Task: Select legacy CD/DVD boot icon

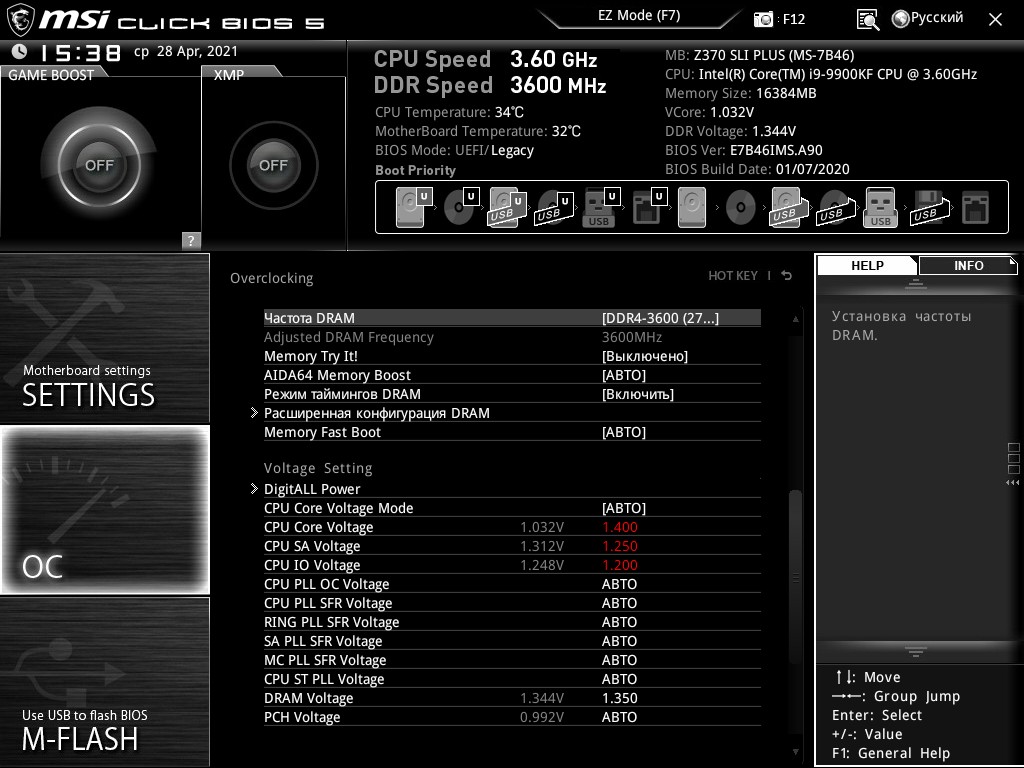Action: (x=741, y=207)
